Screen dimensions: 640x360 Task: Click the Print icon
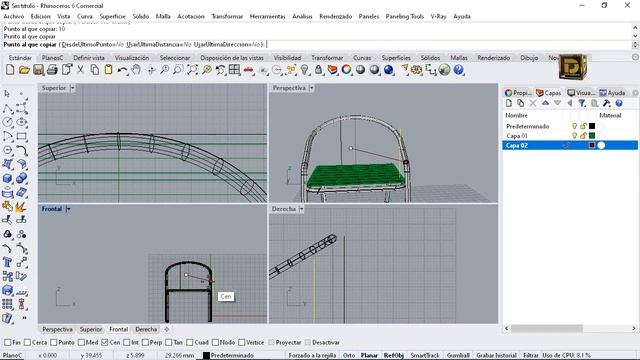(52, 70)
